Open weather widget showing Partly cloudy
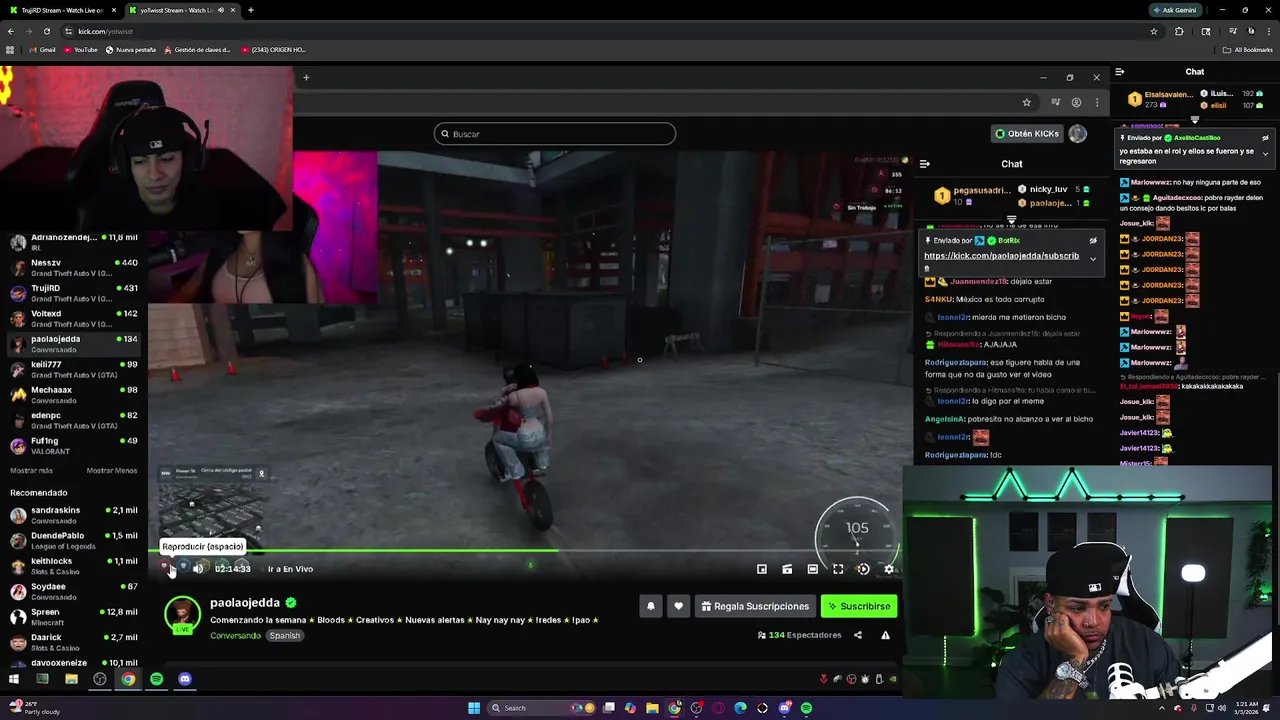 tap(32, 708)
